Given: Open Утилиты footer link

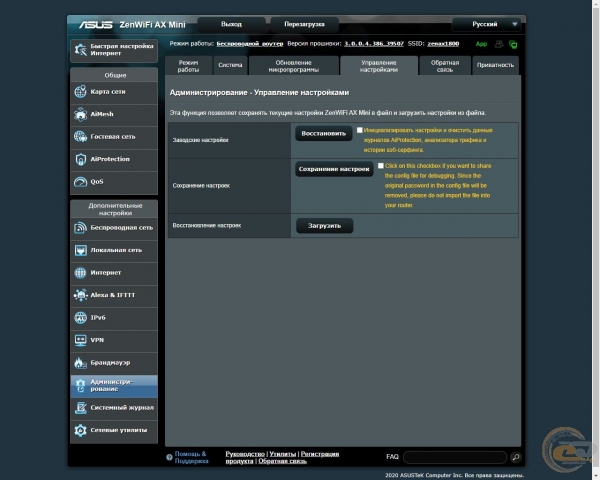Looking at the screenshot, I should tap(282, 454).
